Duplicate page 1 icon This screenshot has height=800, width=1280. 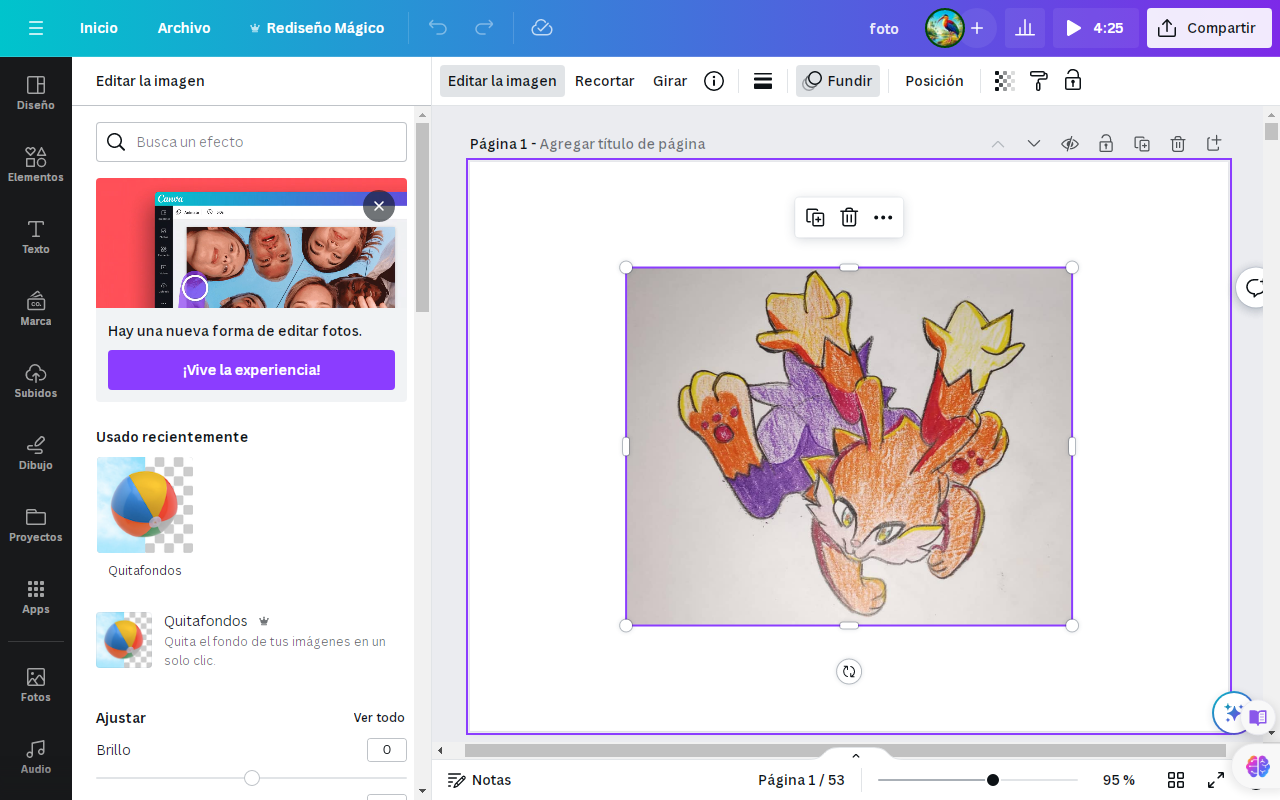point(1142,144)
